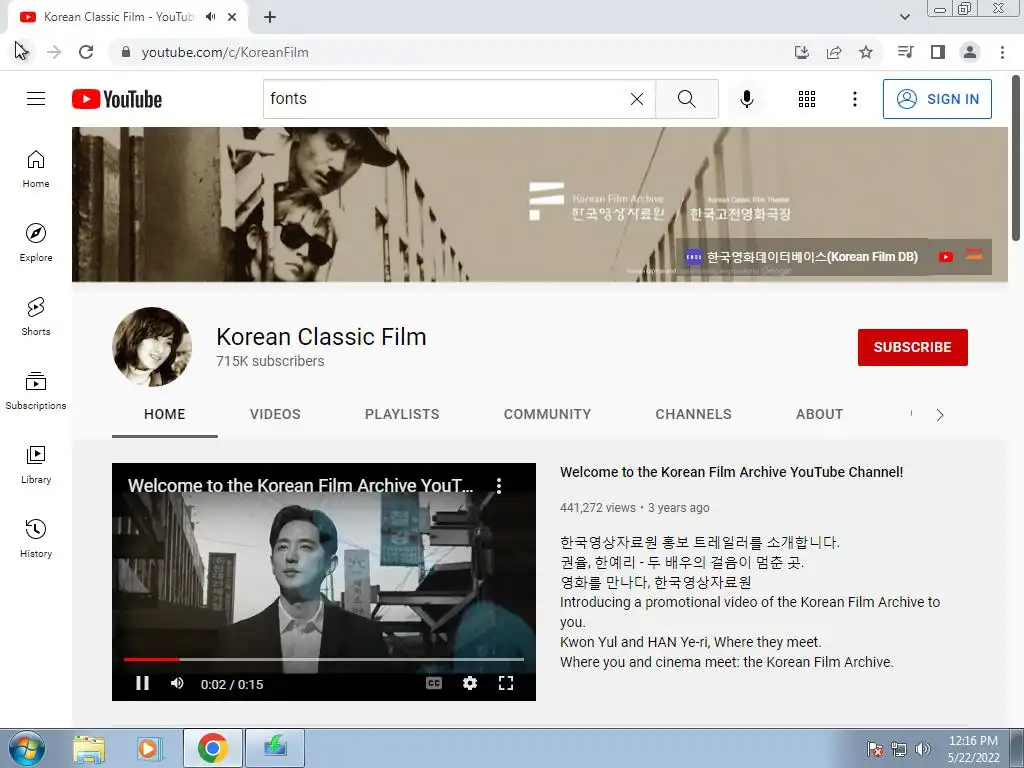This screenshot has width=1024, height=768.
Task: Open the downloader app on taskbar
Action: pyautogui.click(x=275, y=748)
